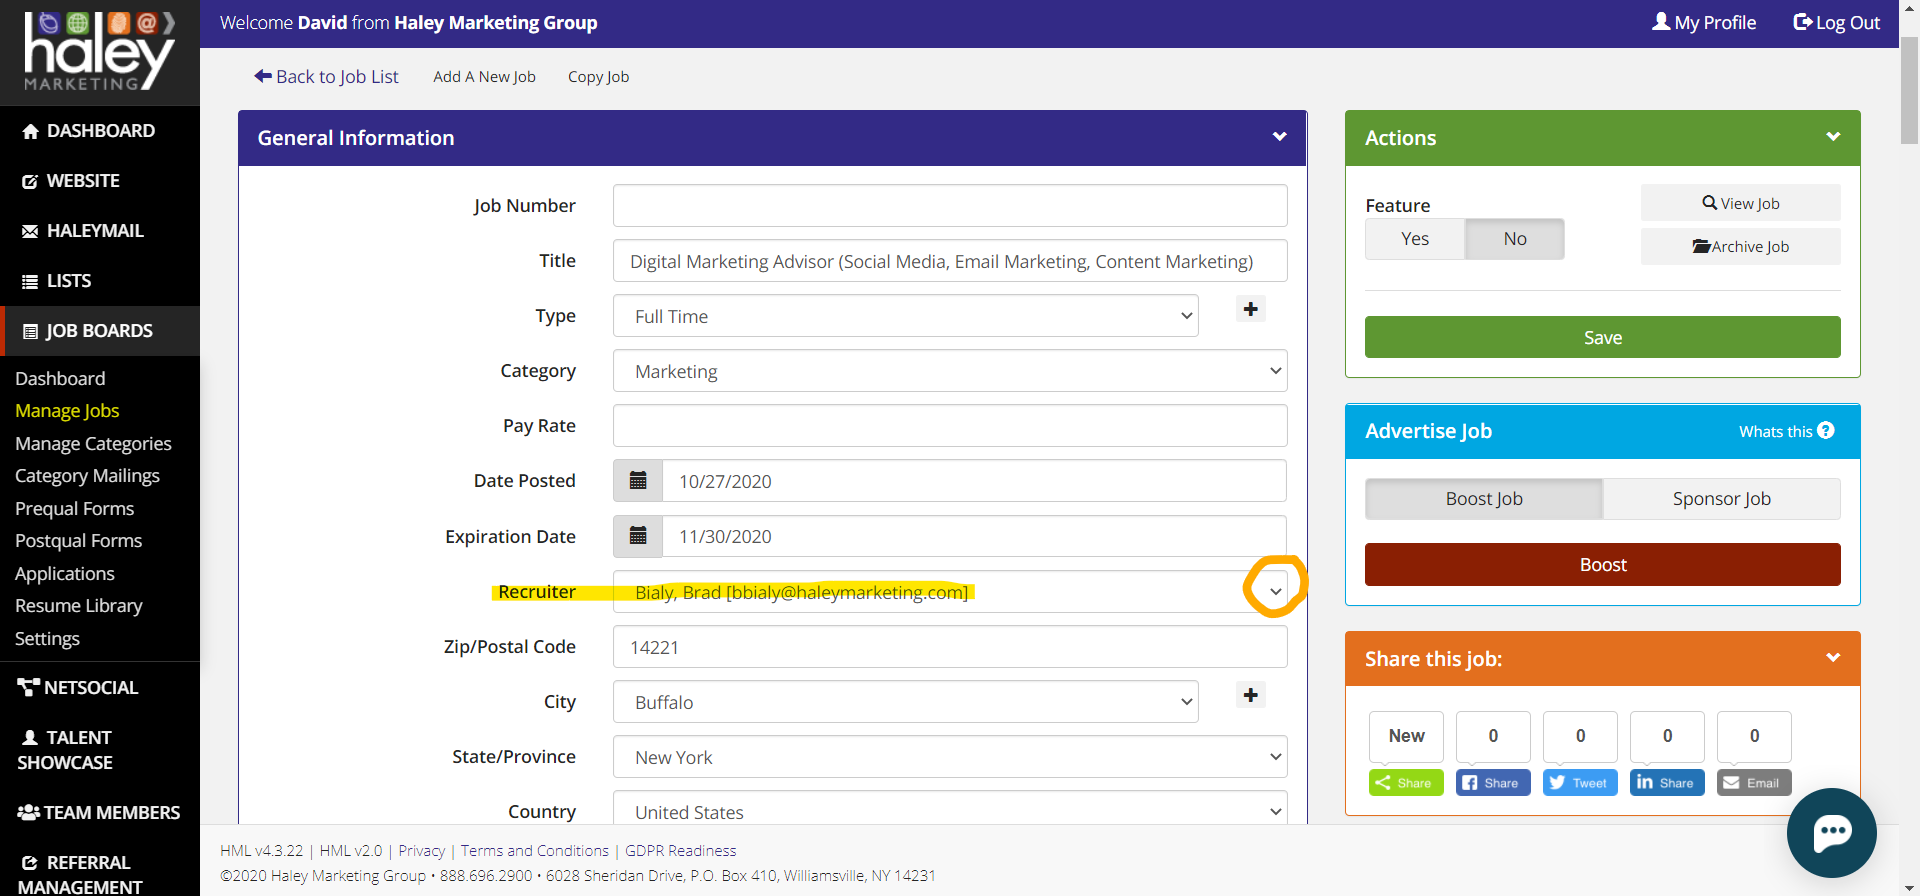Click the red Boost button
The image size is (1920, 896).
pyautogui.click(x=1602, y=564)
